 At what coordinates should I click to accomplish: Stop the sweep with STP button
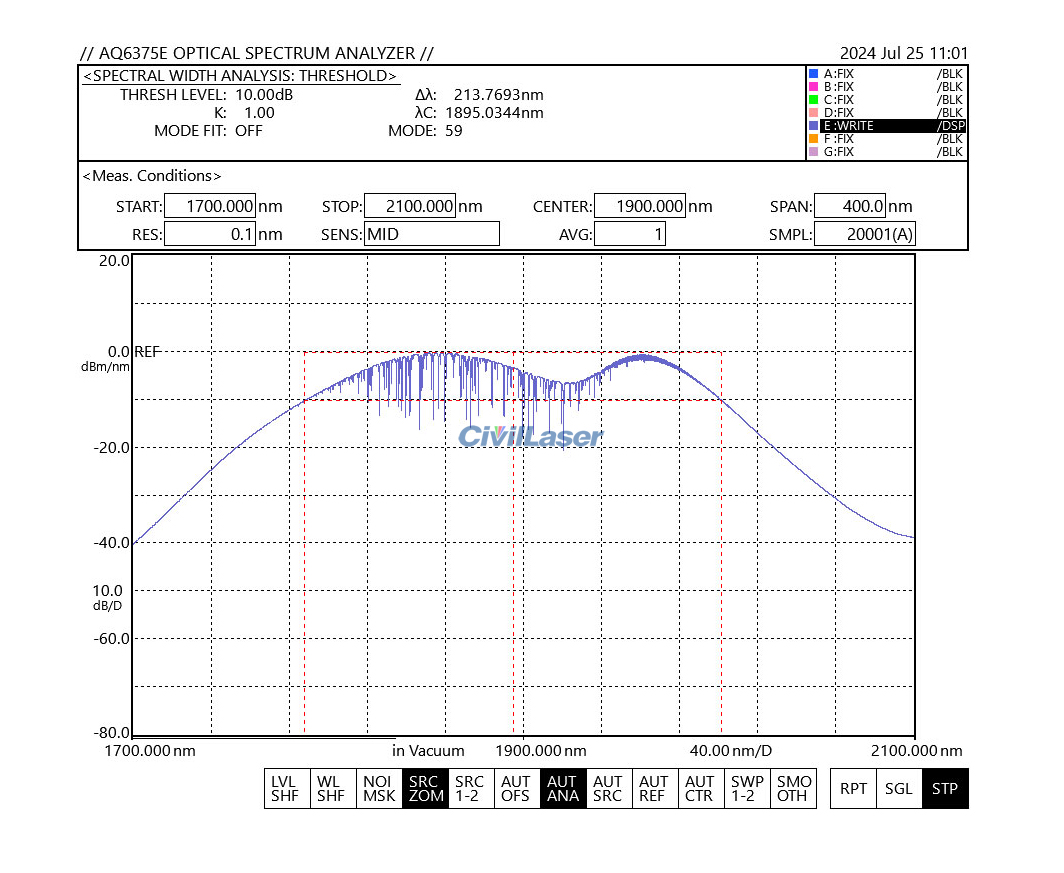(945, 788)
